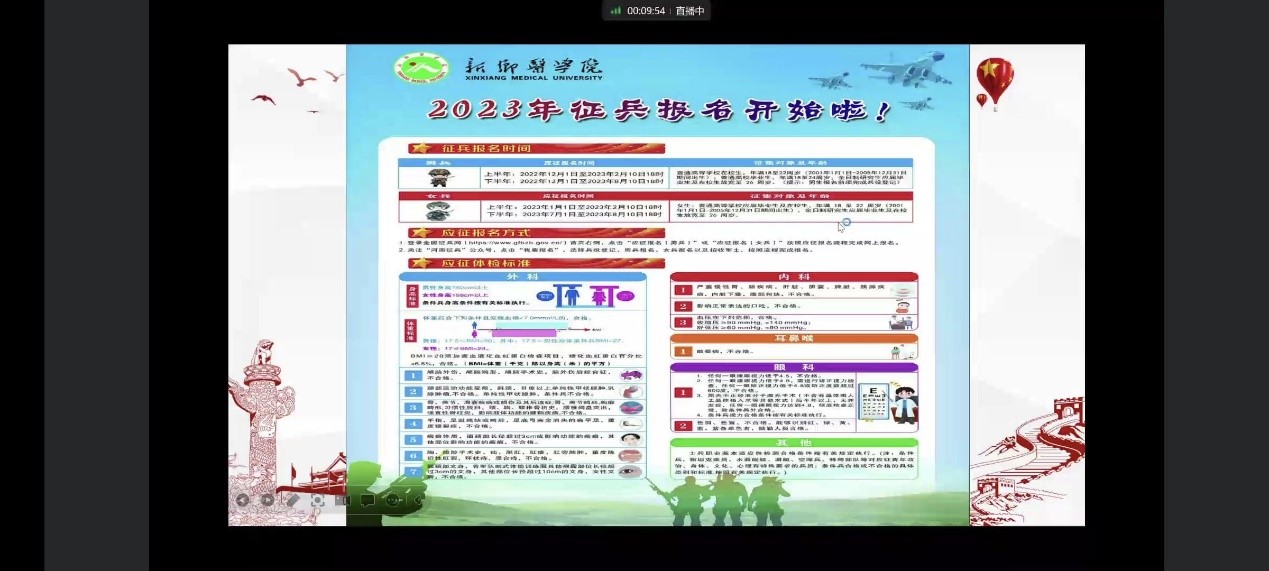
Task: Click the focus/zoom frame icon
Action: (x=317, y=500)
